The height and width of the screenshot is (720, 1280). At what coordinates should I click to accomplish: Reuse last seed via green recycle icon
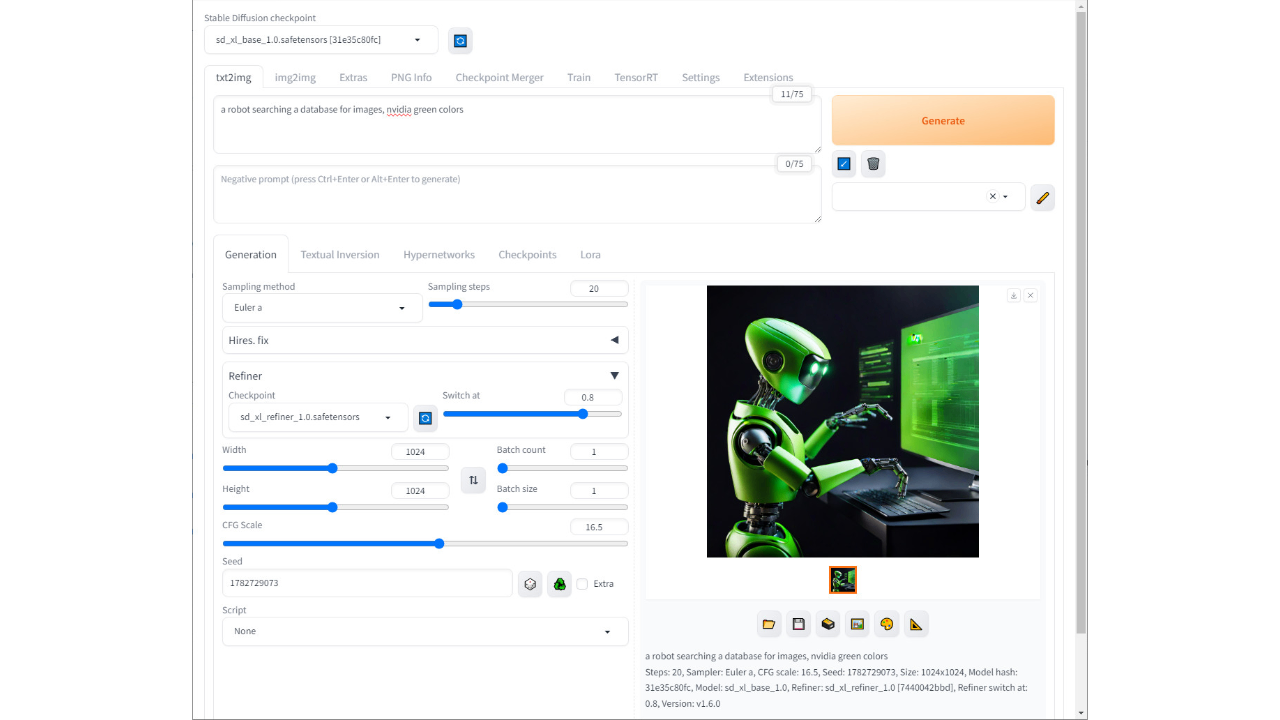(559, 583)
